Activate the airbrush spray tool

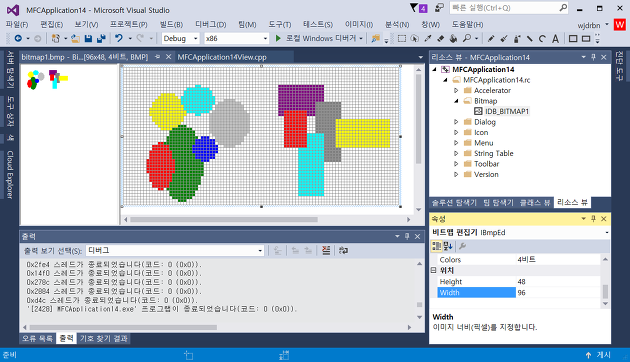[517, 39]
